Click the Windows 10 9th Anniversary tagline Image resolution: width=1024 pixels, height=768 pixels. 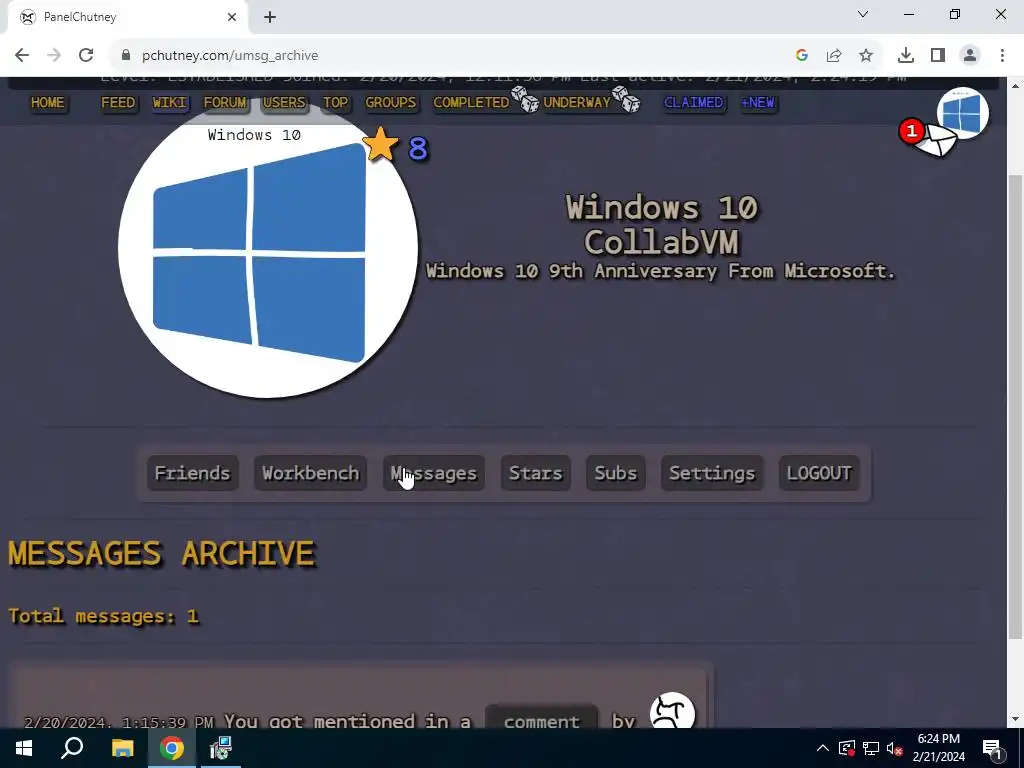pyautogui.click(x=660, y=271)
